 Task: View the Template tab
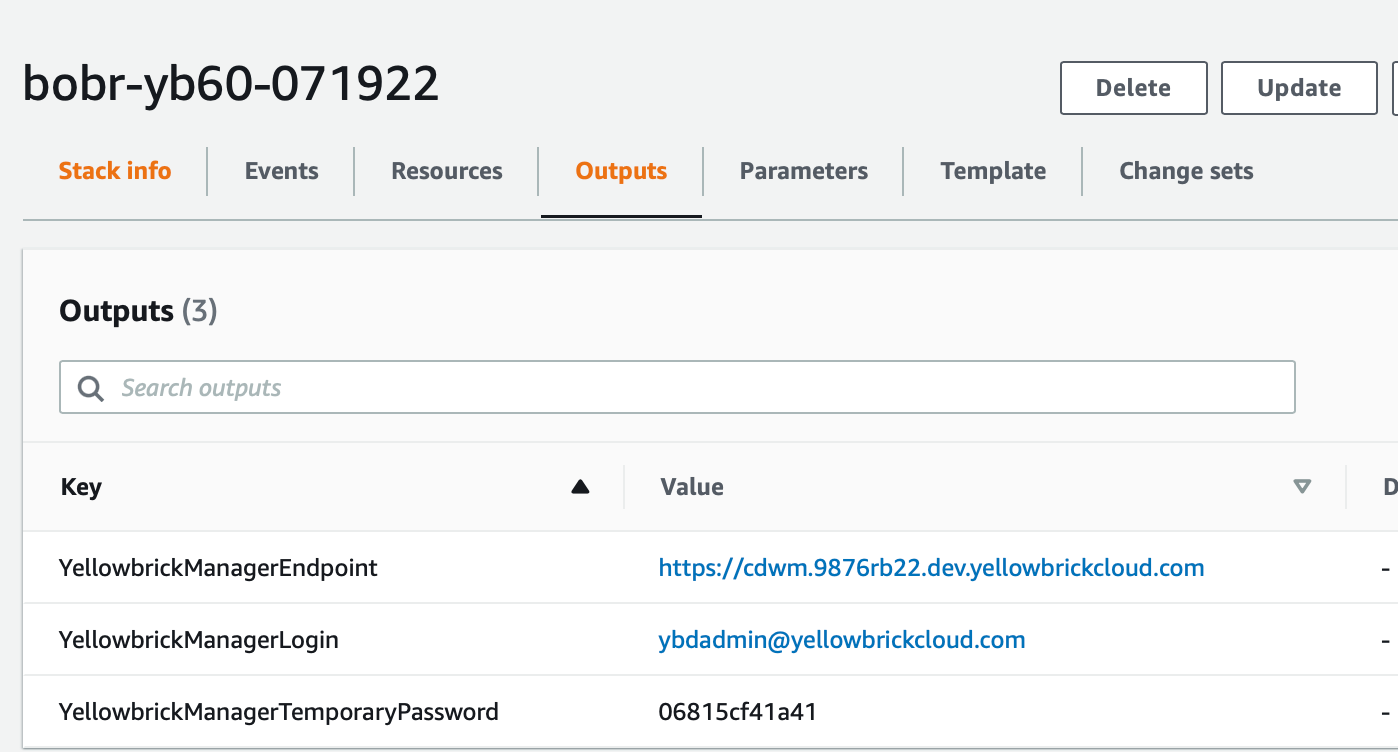993,171
